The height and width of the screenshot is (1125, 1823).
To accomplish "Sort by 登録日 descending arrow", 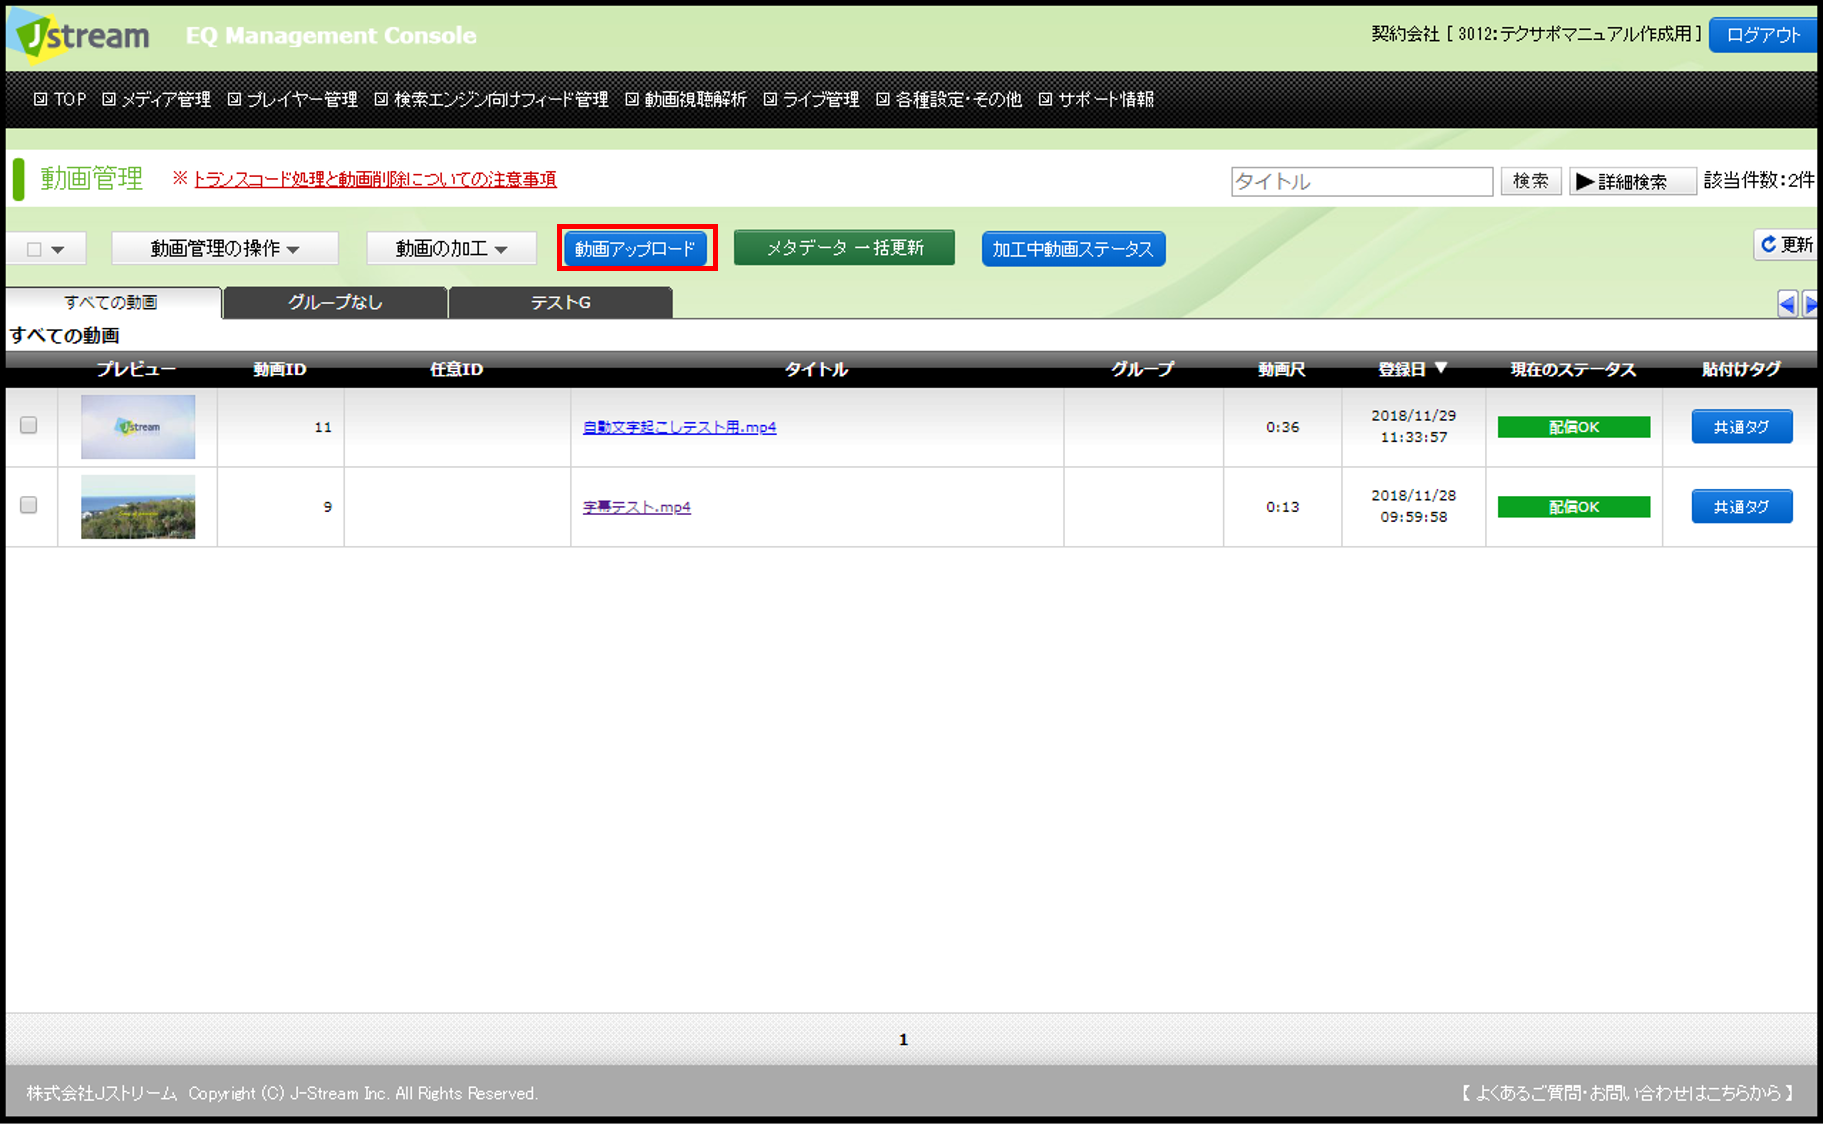I will pos(1440,369).
